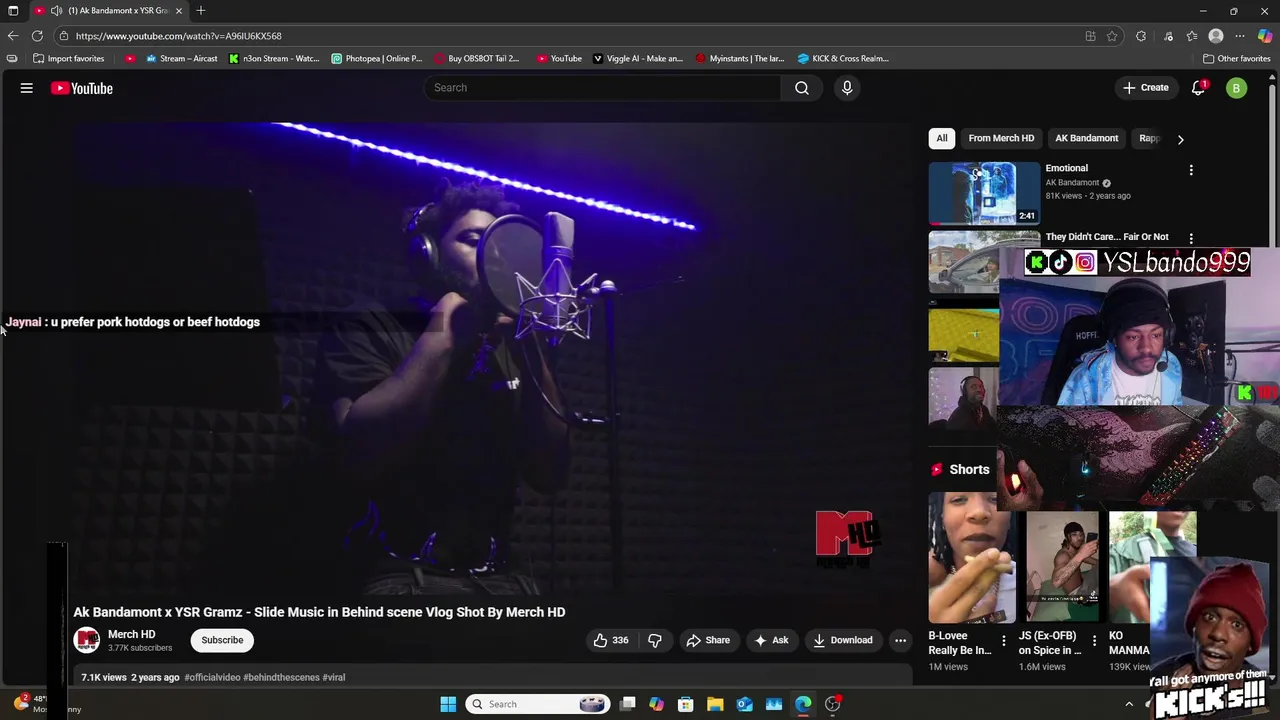Open the JS (Ex-OFB) short thumbnail
Screen dimensions: 1280x720
(x=1062, y=565)
